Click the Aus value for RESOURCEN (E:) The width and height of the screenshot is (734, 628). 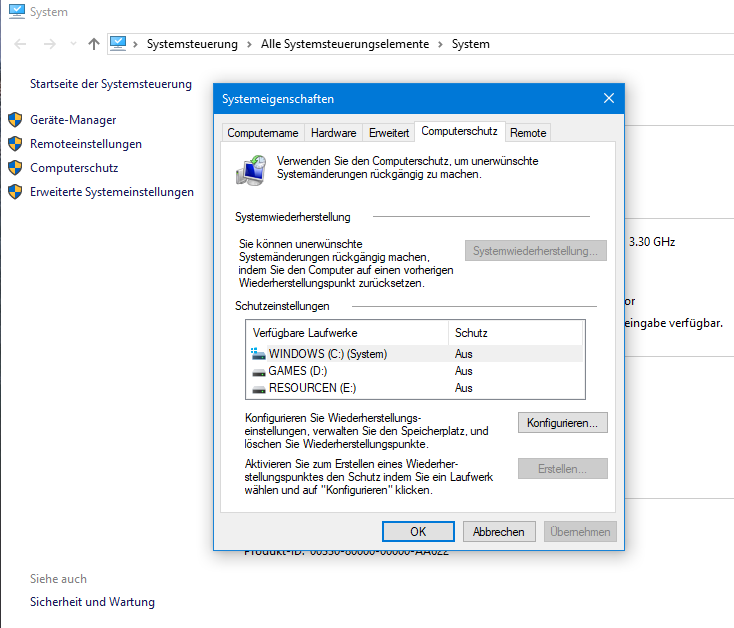[x=463, y=388]
